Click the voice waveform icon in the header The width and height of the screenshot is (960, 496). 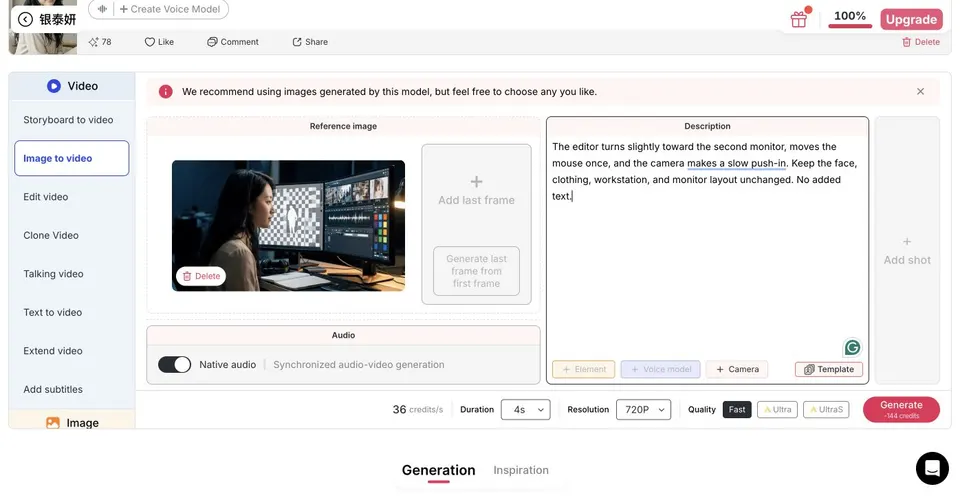click(102, 9)
